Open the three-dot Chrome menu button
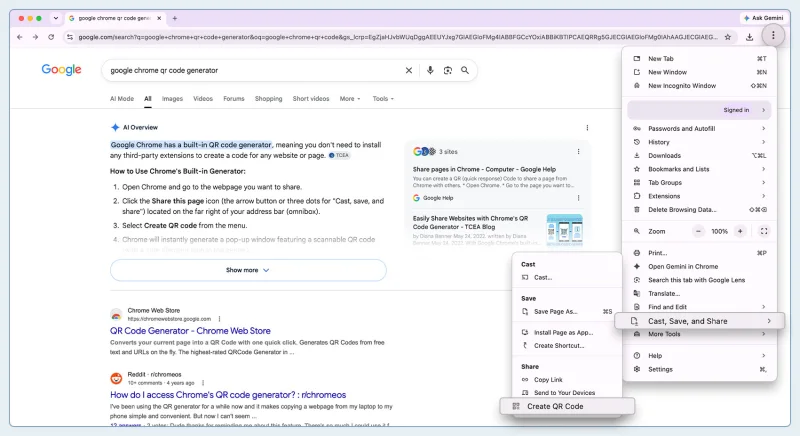 (773, 35)
